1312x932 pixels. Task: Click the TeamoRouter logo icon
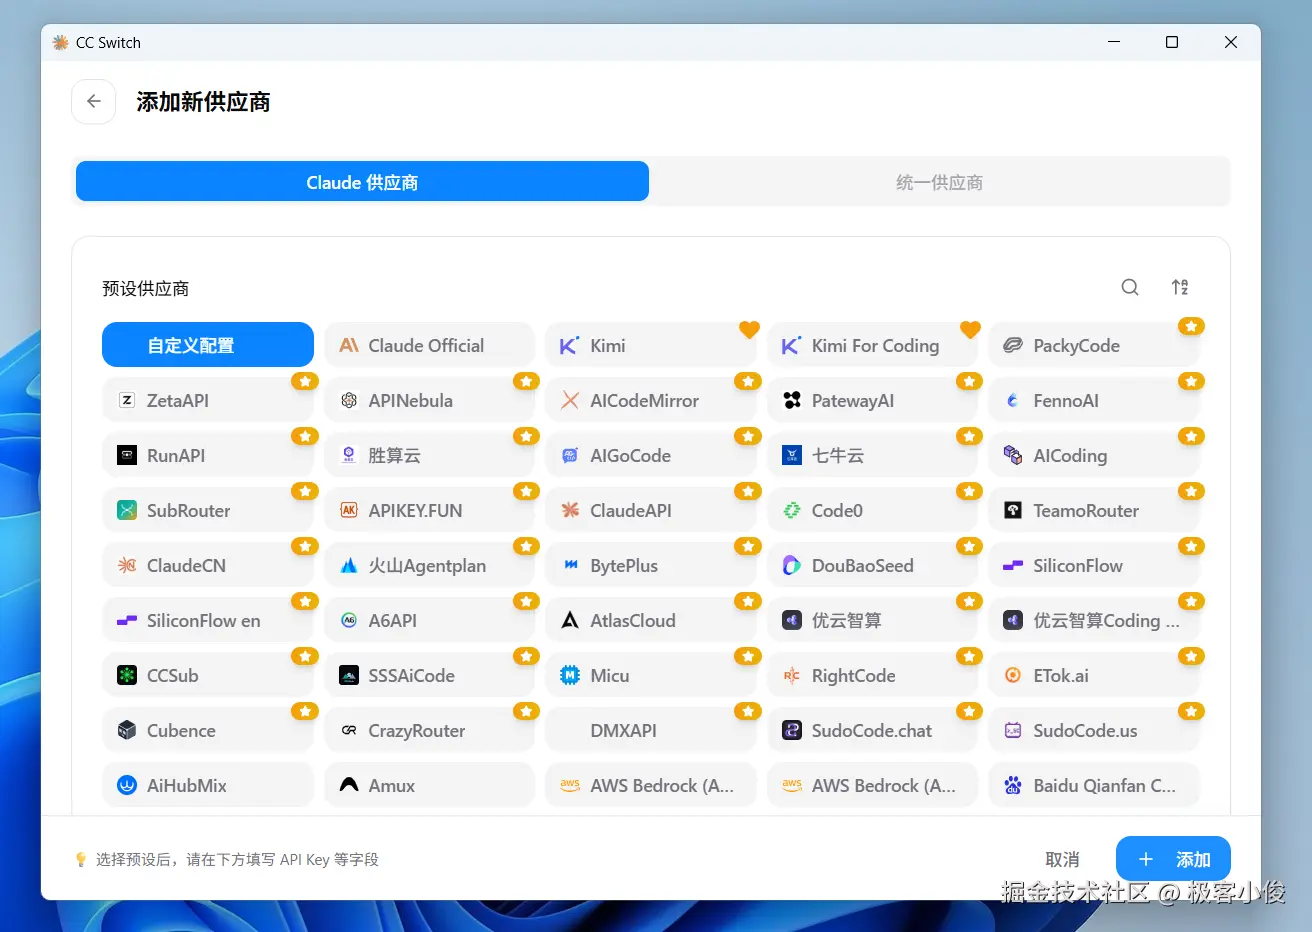(x=1013, y=510)
